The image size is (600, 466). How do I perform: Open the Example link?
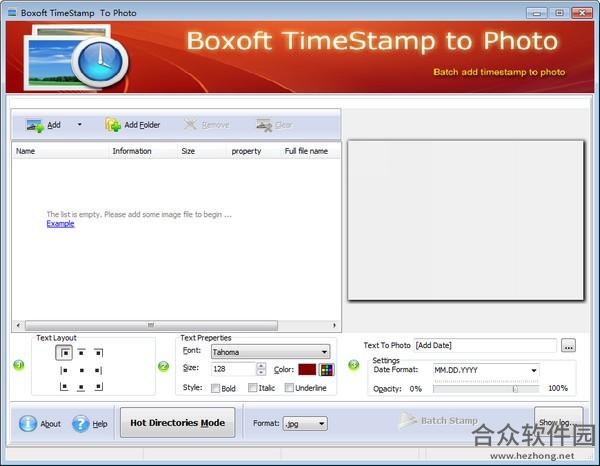tap(60, 224)
